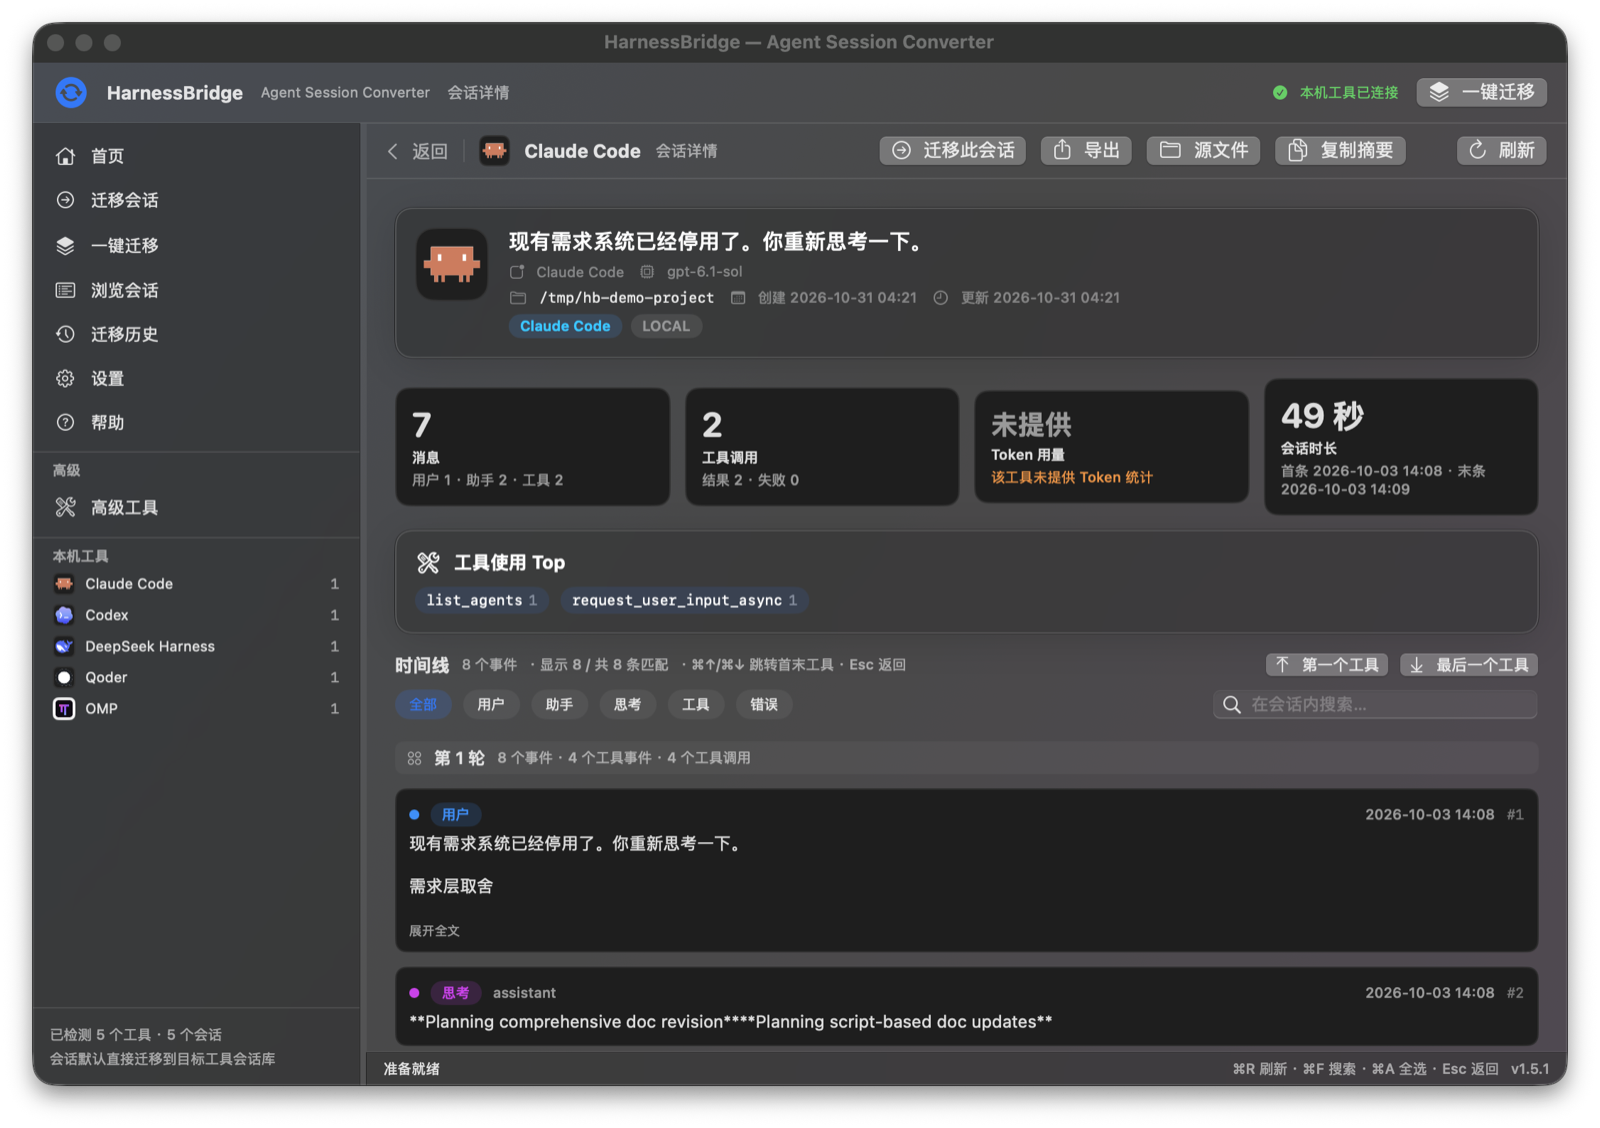Click the HarnessBridge logo icon

tap(71, 93)
